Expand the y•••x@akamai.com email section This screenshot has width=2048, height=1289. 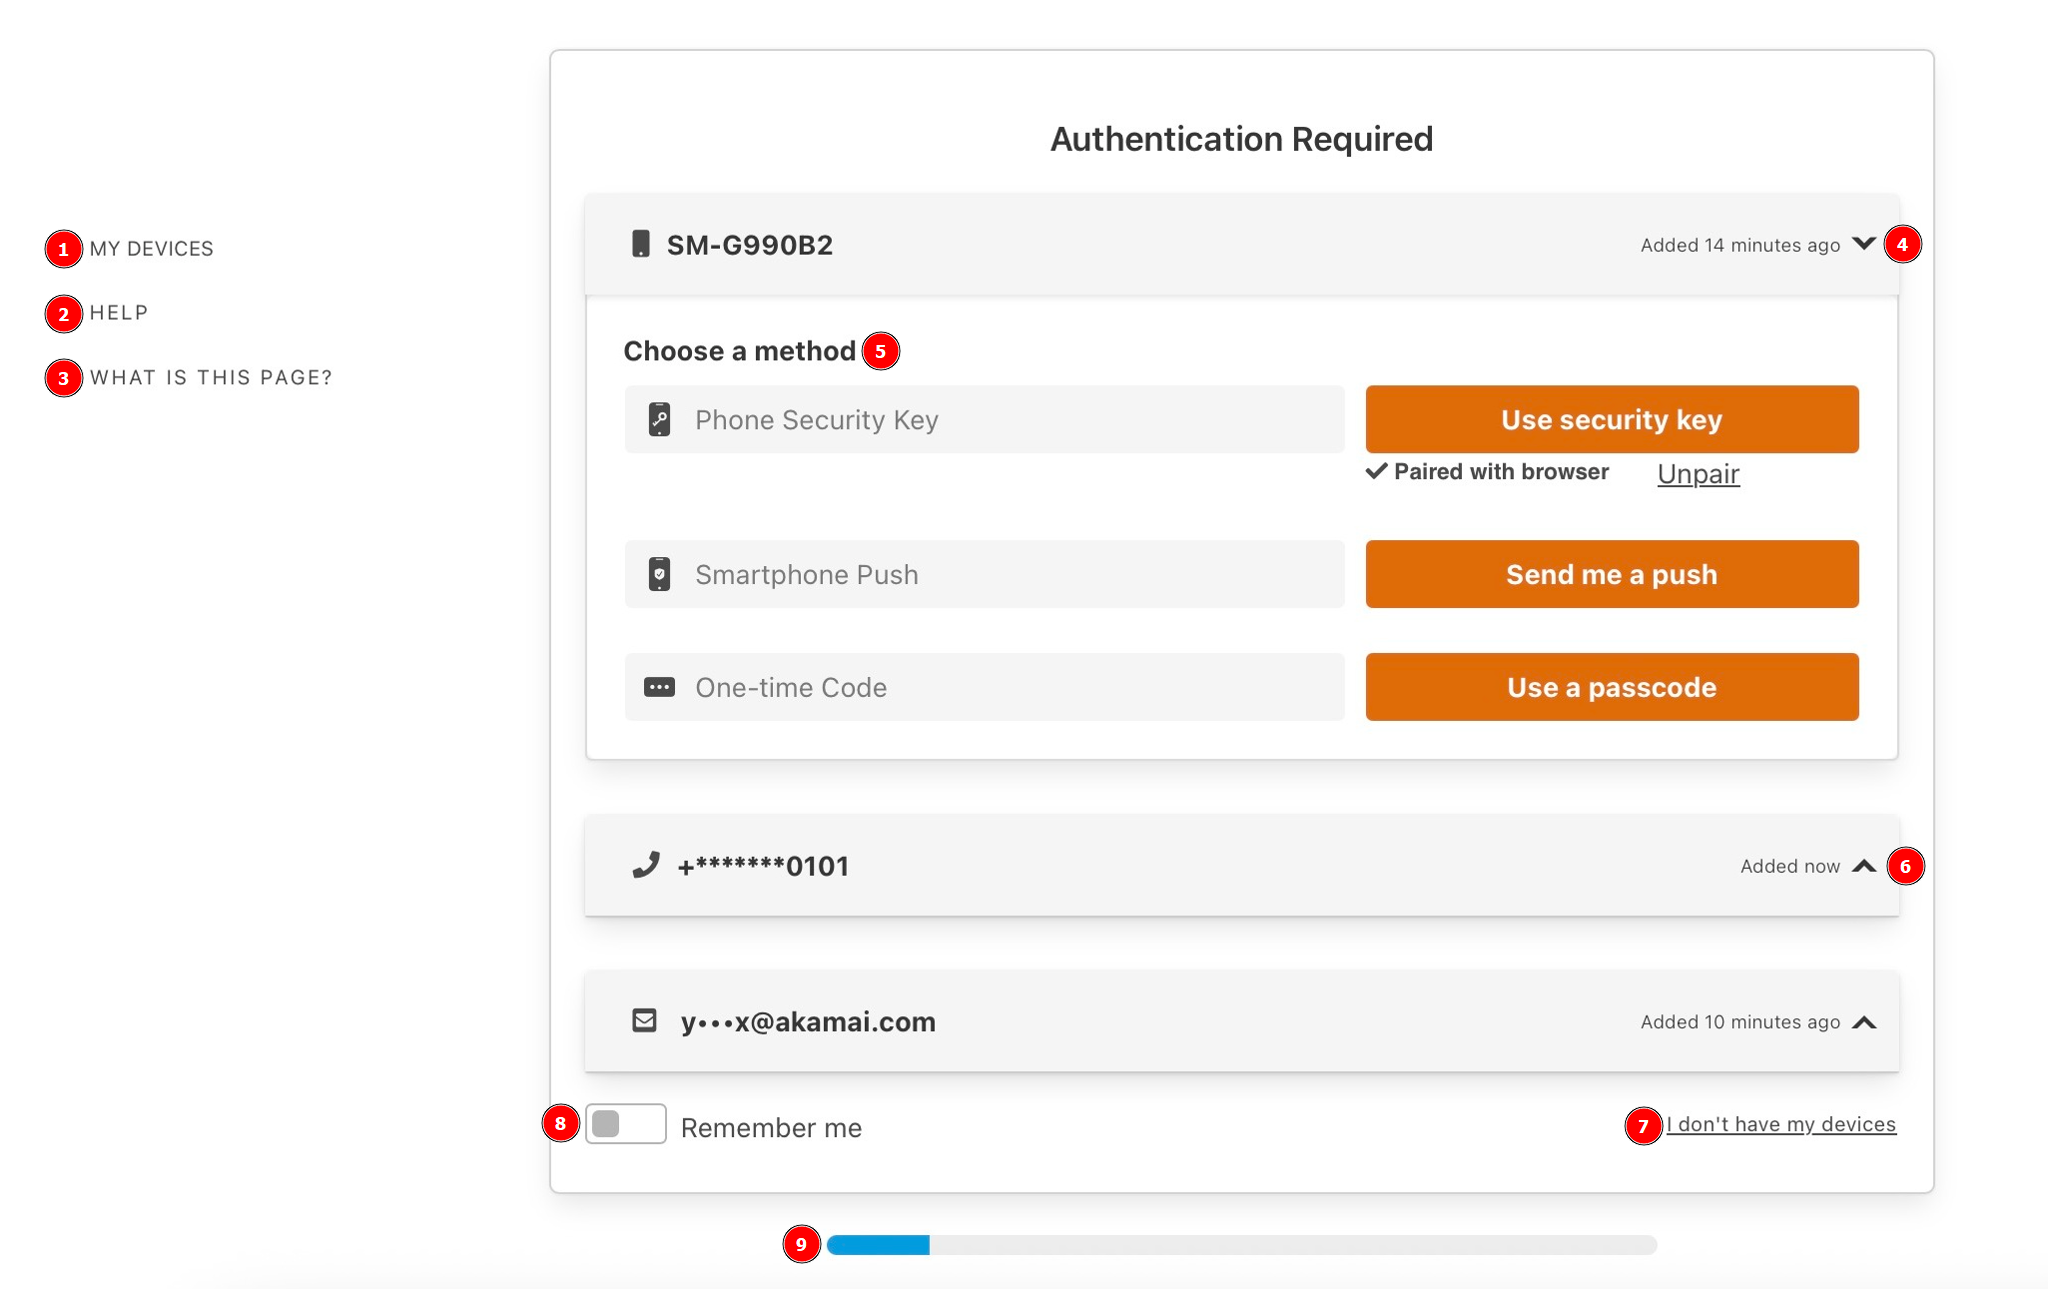1863,1022
